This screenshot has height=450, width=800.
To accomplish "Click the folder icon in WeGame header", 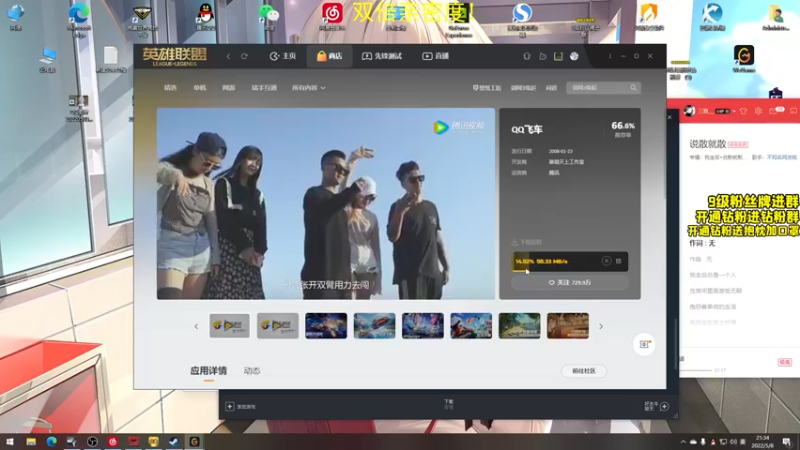I will click(542, 56).
